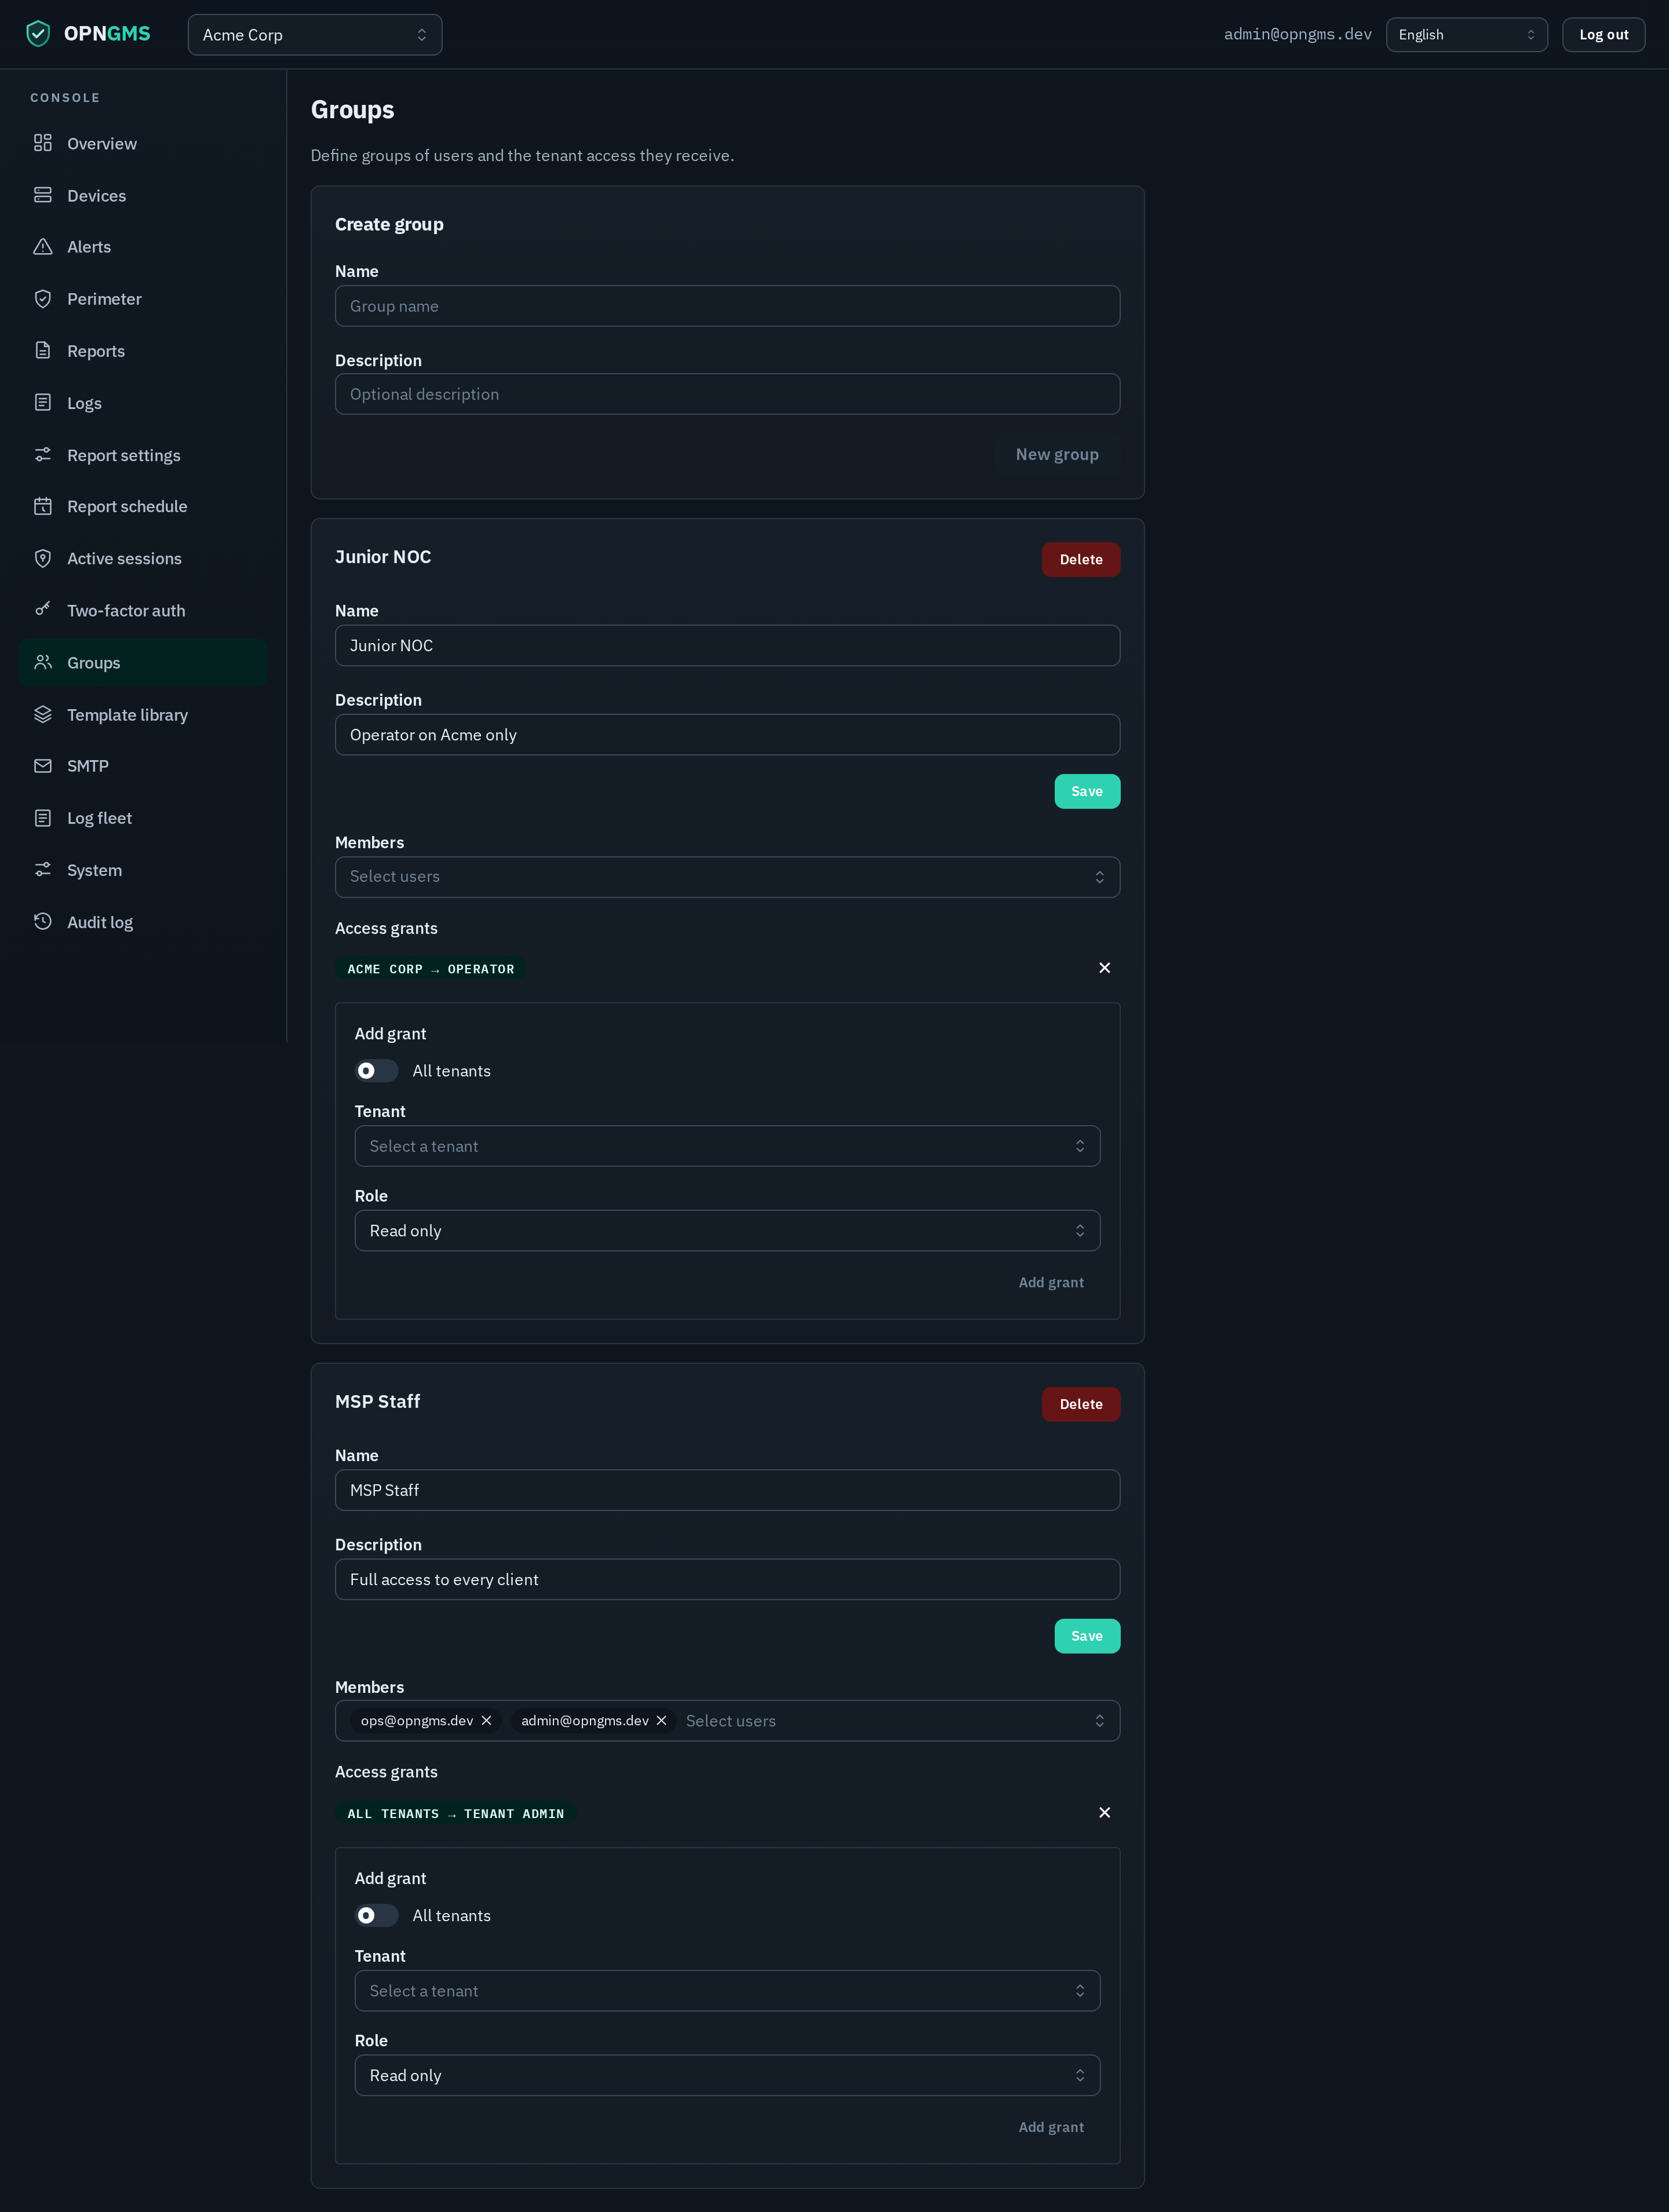Image resolution: width=1669 pixels, height=2212 pixels.
Task: Go to Overview page
Action: coord(143,143)
